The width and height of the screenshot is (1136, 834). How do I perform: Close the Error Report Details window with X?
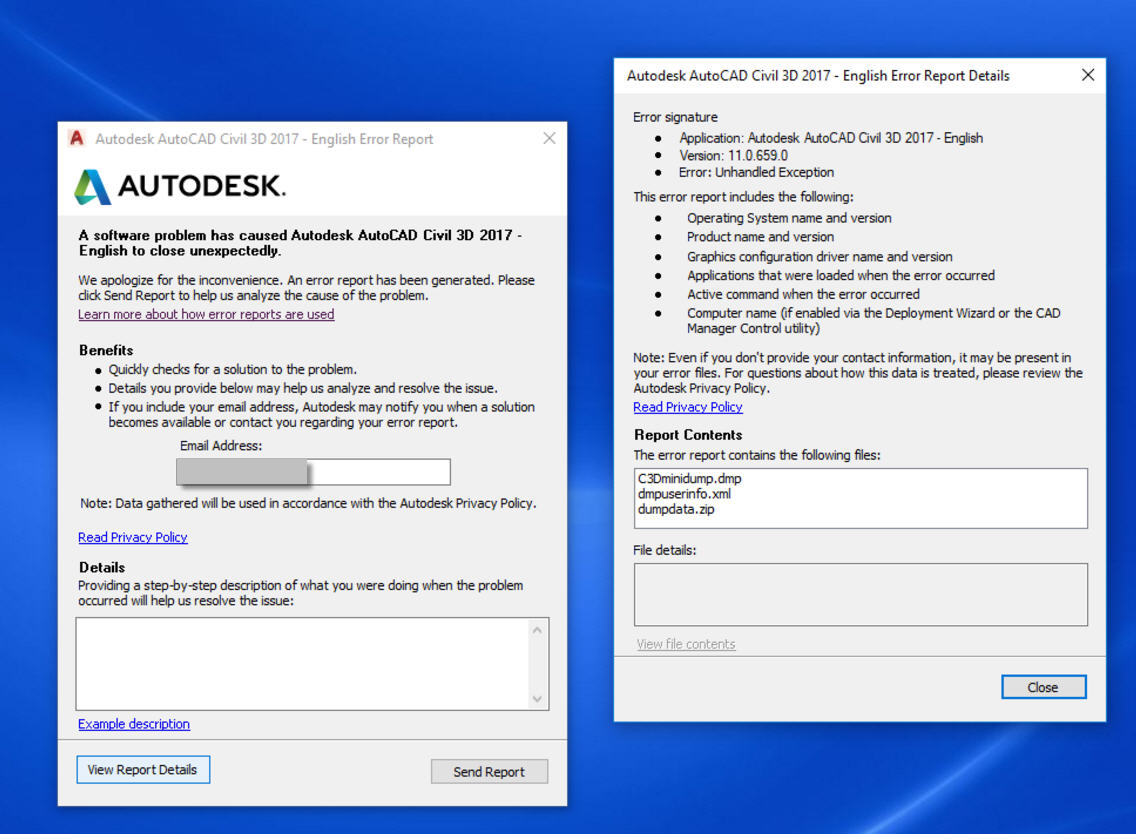coord(1087,75)
